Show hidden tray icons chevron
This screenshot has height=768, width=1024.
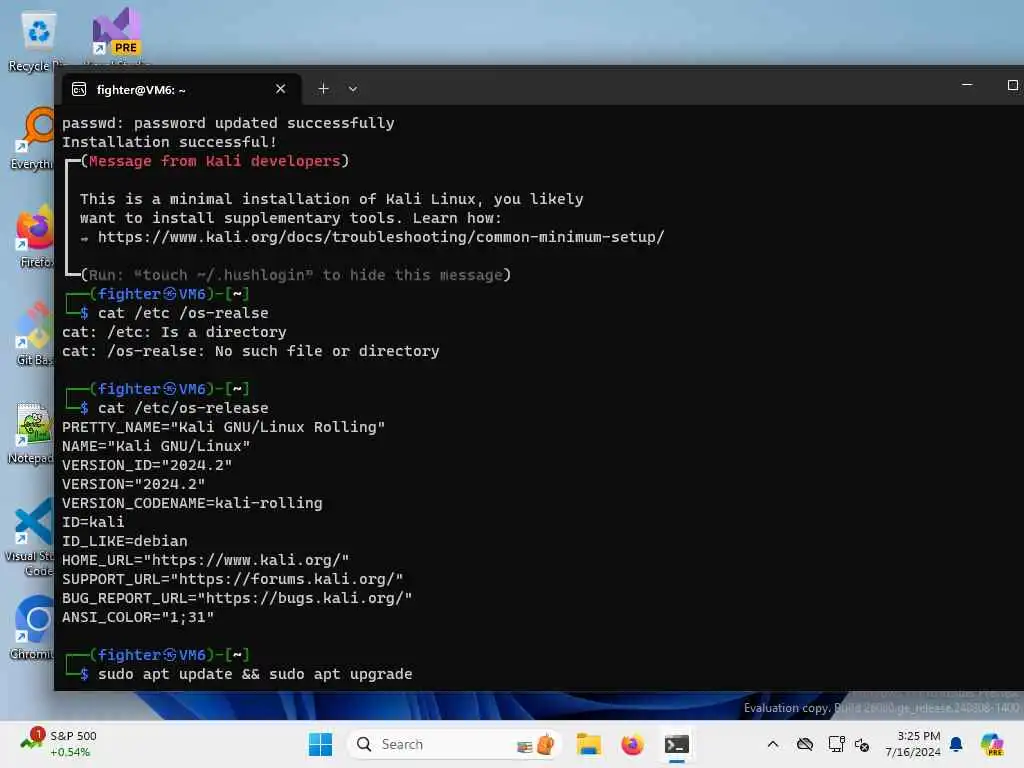click(x=773, y=744)
